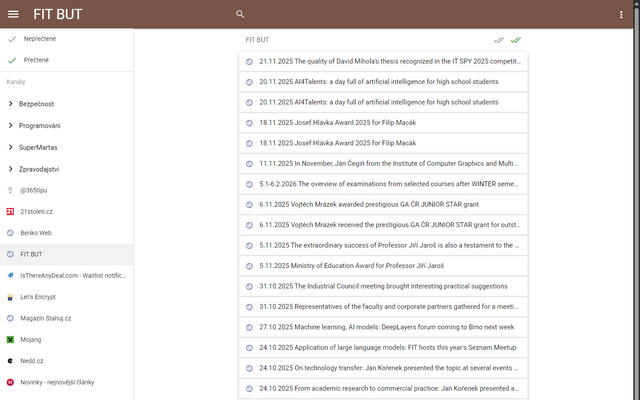Click the search magnifier icon

point(240,14)
